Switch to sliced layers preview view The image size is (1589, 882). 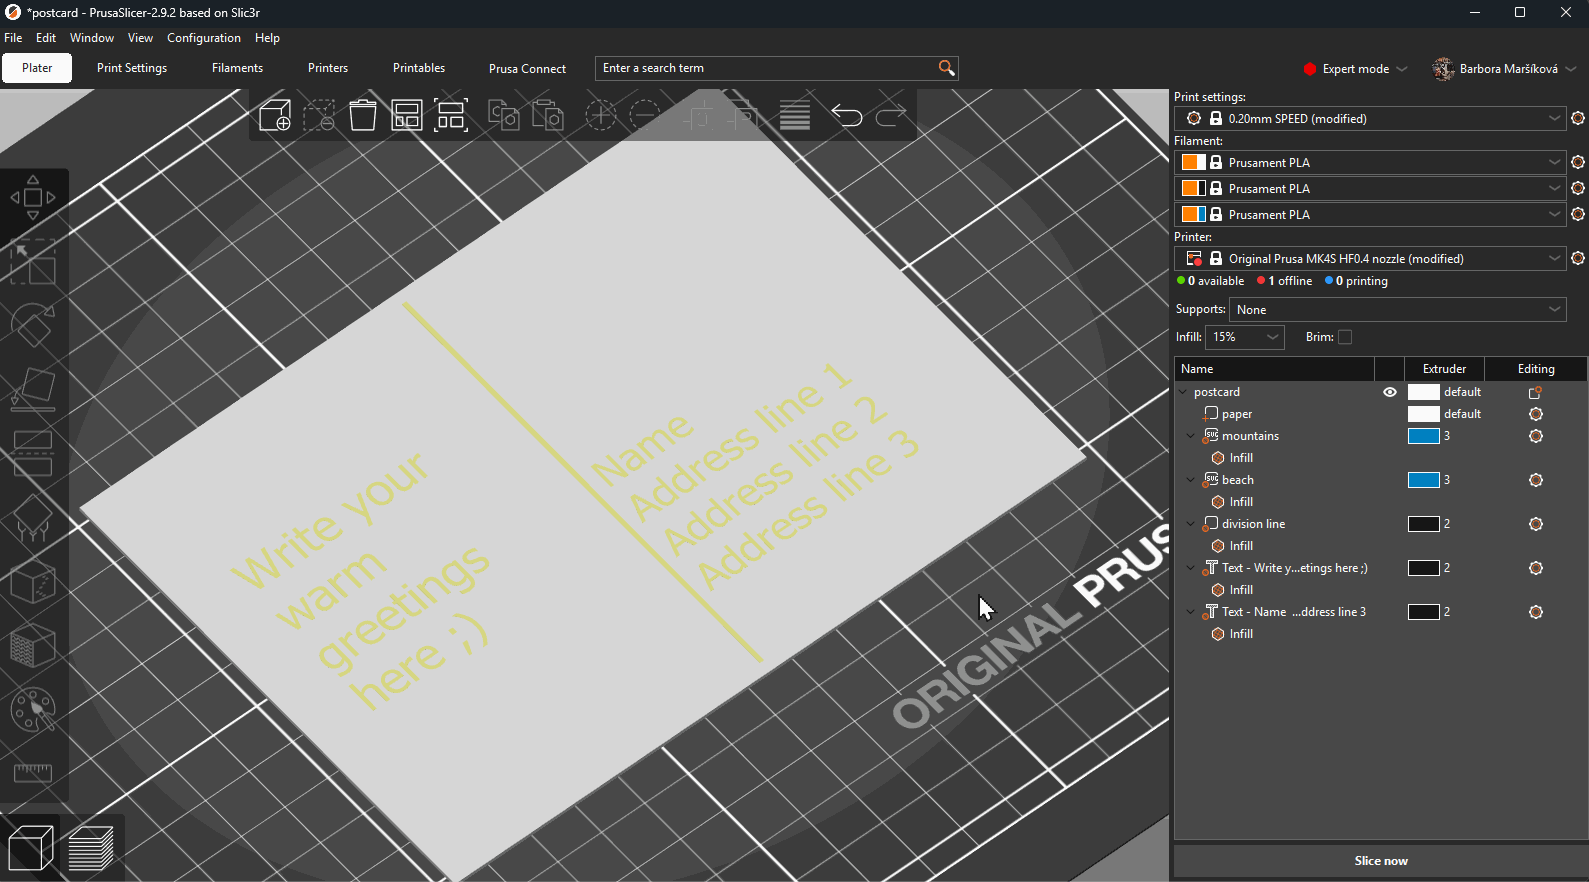tap(91, 849)
